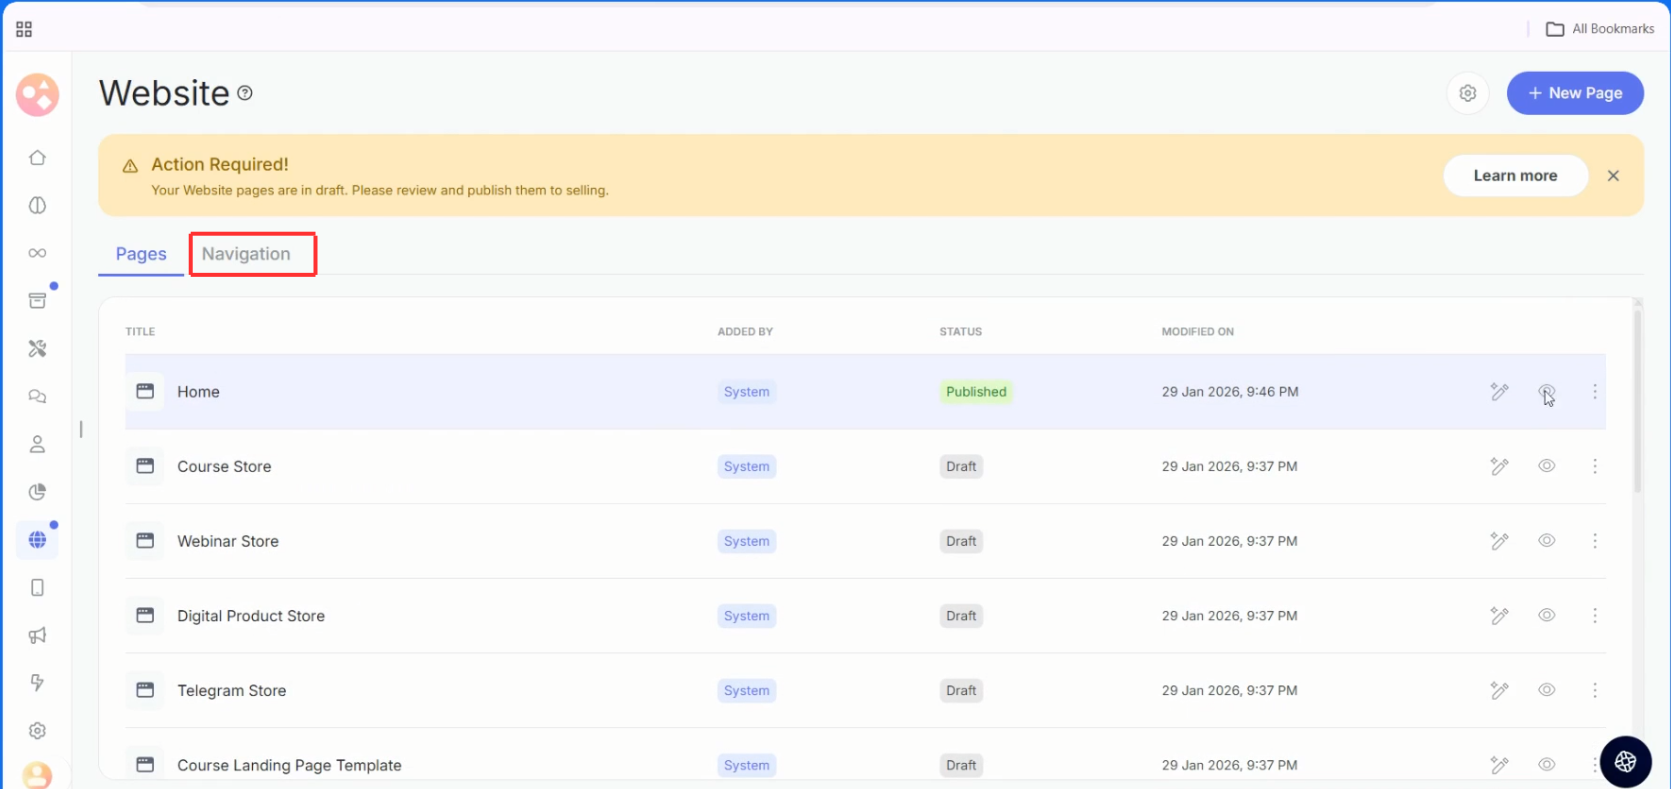Click the floating support chat icon

click(1625, 761)
